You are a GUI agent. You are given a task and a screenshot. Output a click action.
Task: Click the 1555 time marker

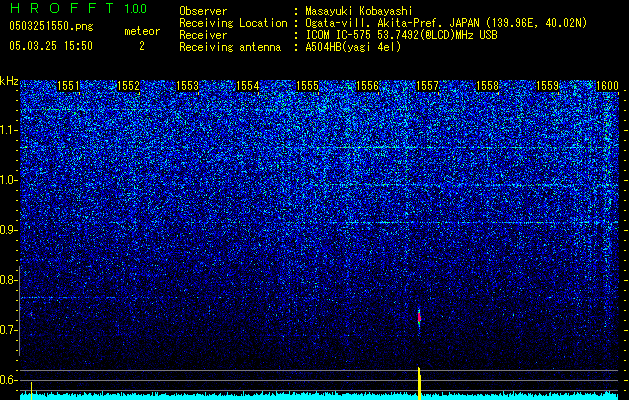coord(308,86)
